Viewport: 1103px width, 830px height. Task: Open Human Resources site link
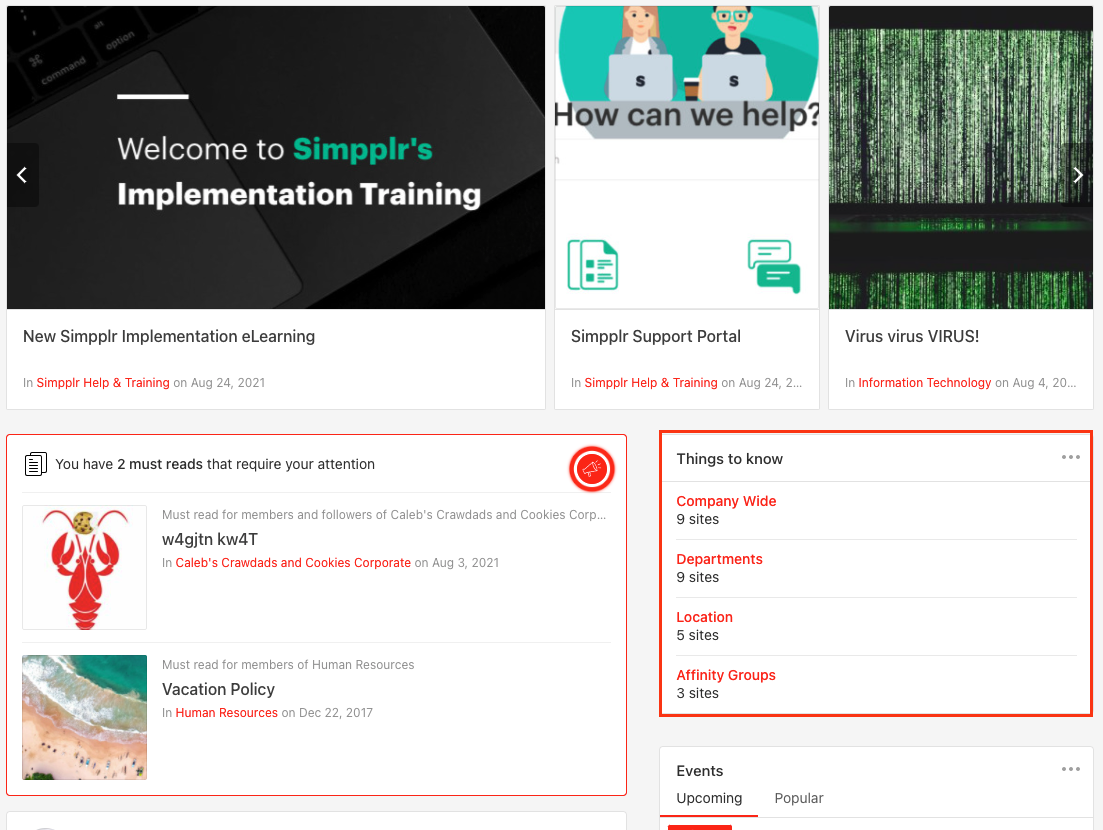pyautogui.click(x=227, y=713)
